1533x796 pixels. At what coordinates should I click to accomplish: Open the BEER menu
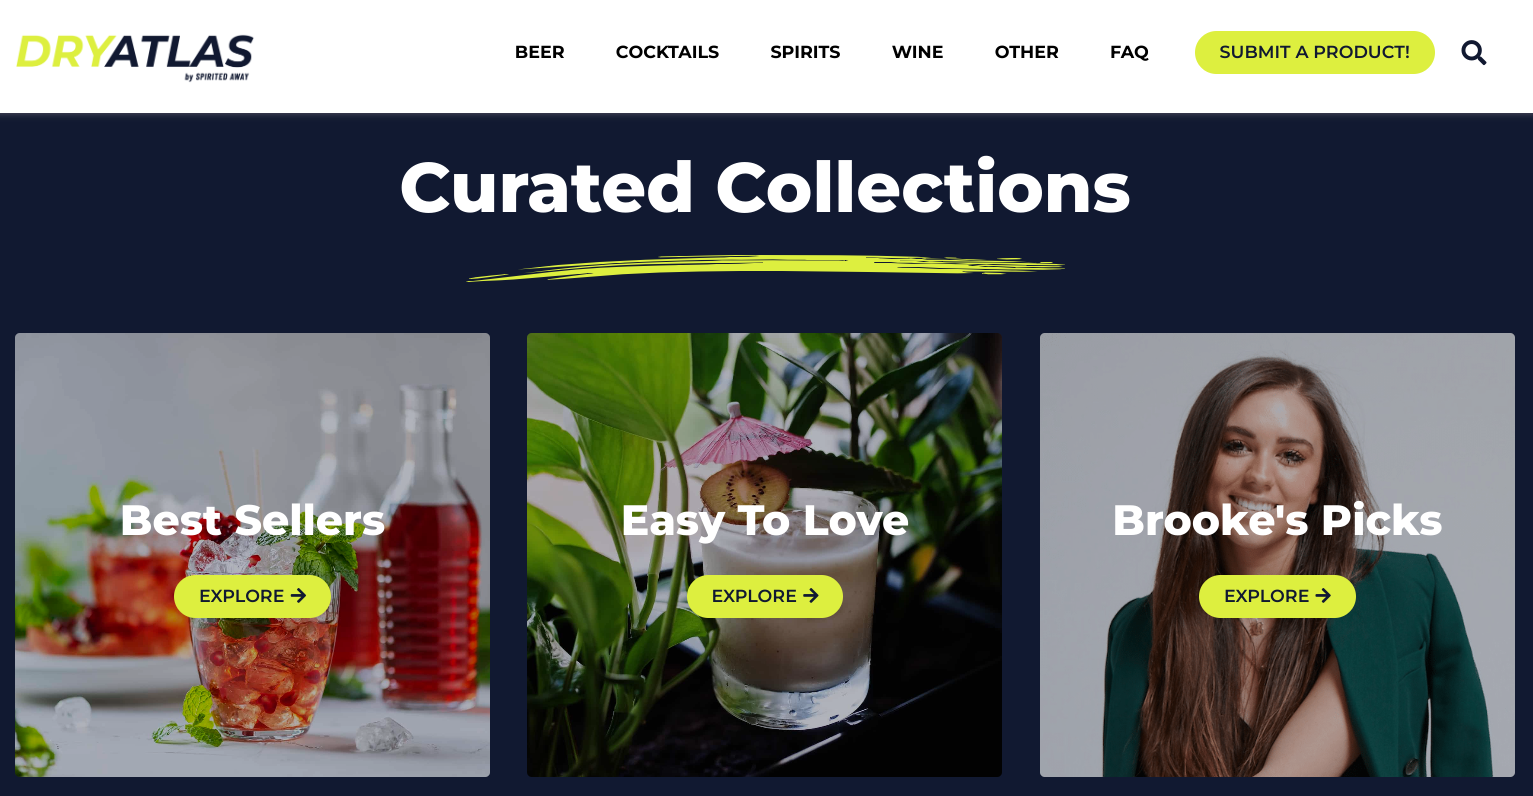540,52
